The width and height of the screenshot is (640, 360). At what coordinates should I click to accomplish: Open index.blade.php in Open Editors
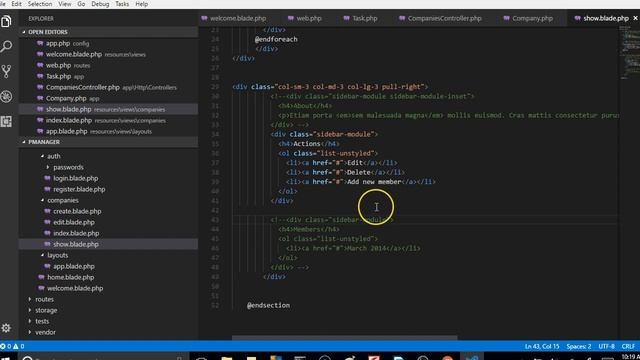click(109, 120)
